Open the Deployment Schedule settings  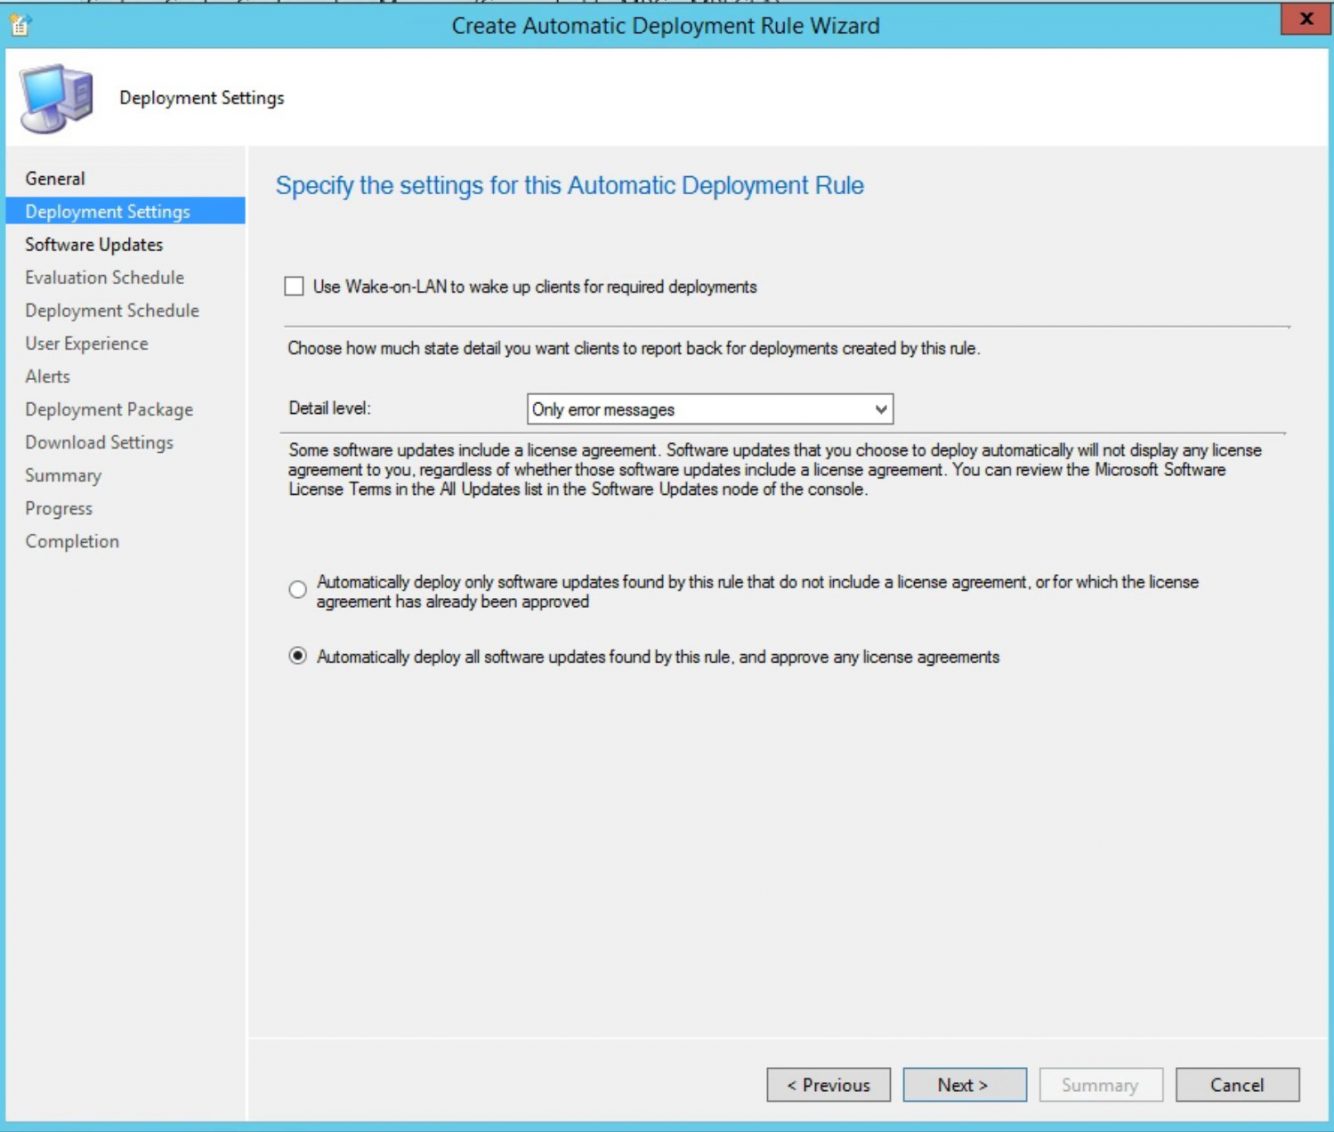tap(112, 310)
